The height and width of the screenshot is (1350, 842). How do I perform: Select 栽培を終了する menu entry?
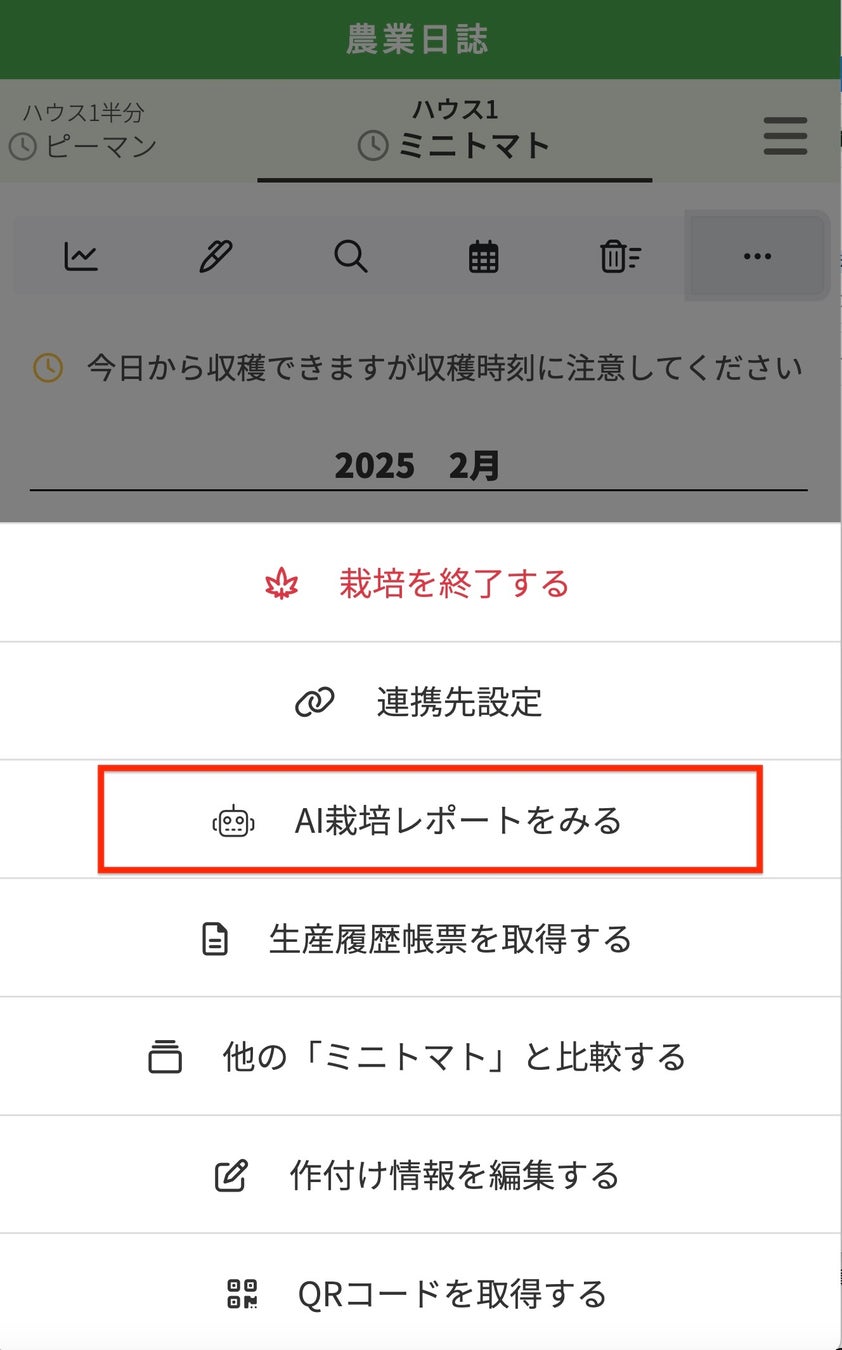pos(453,583)
